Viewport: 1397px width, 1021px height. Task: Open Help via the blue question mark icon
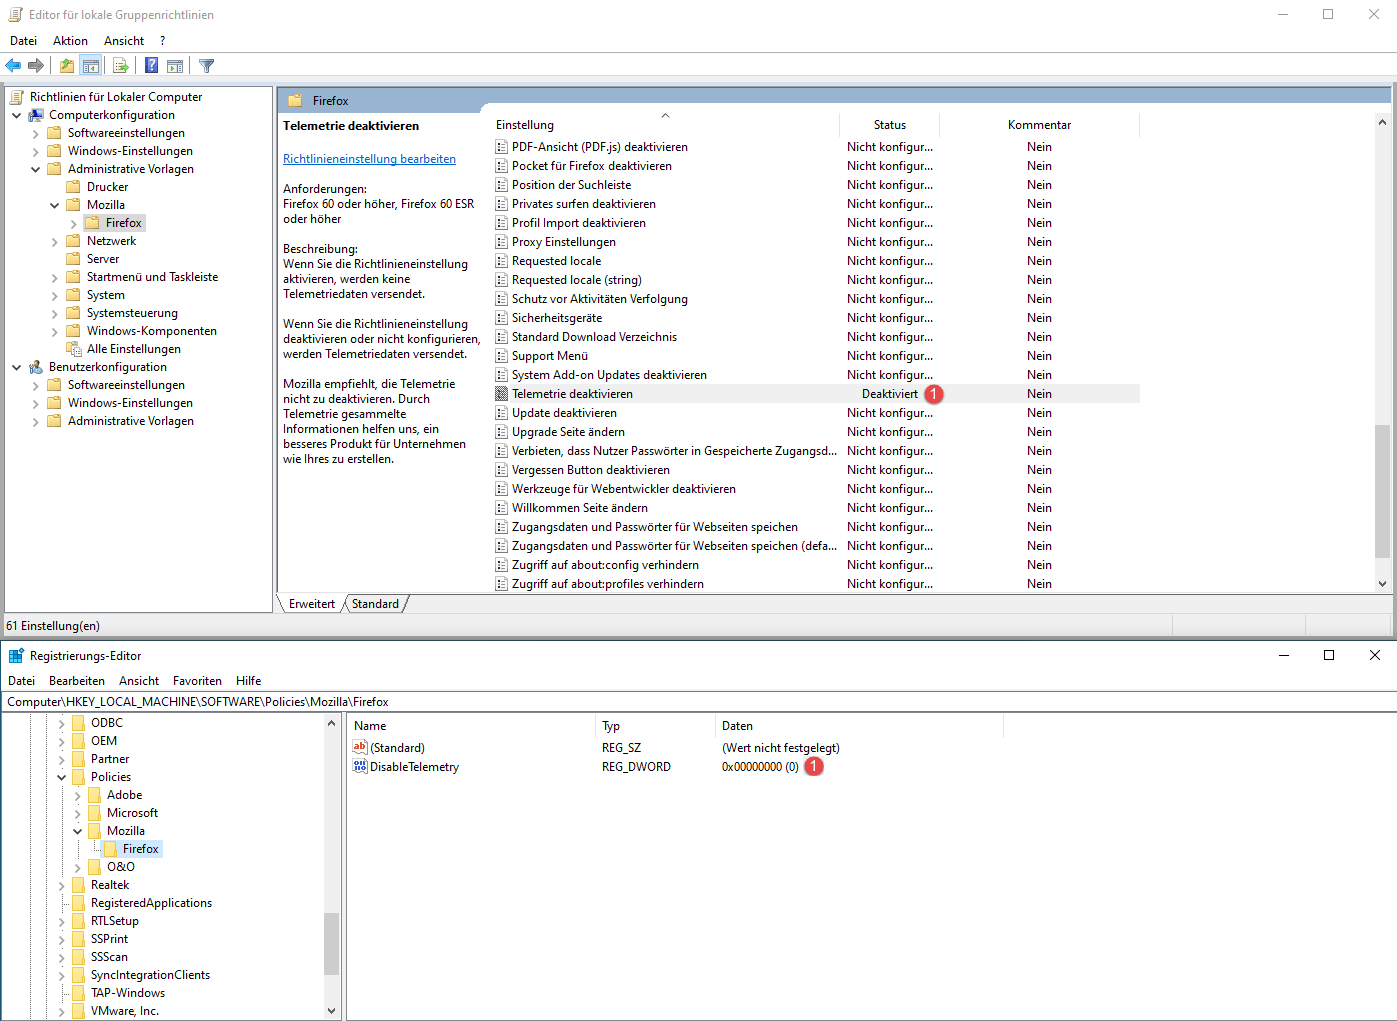151,66
